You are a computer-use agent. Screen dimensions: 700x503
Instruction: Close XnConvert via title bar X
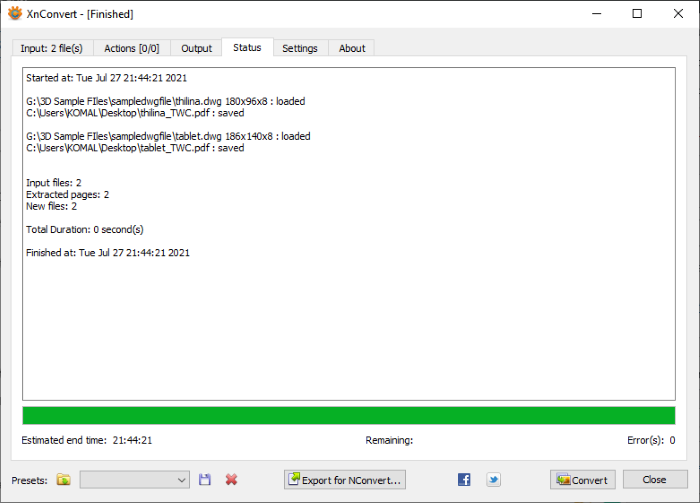678,14
